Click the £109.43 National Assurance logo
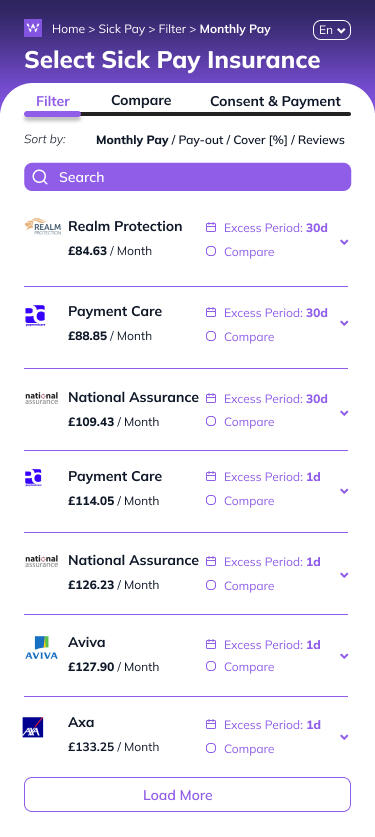Image resolution: width=375 pixels, height=837 pixels. click(x=42, y=398)
